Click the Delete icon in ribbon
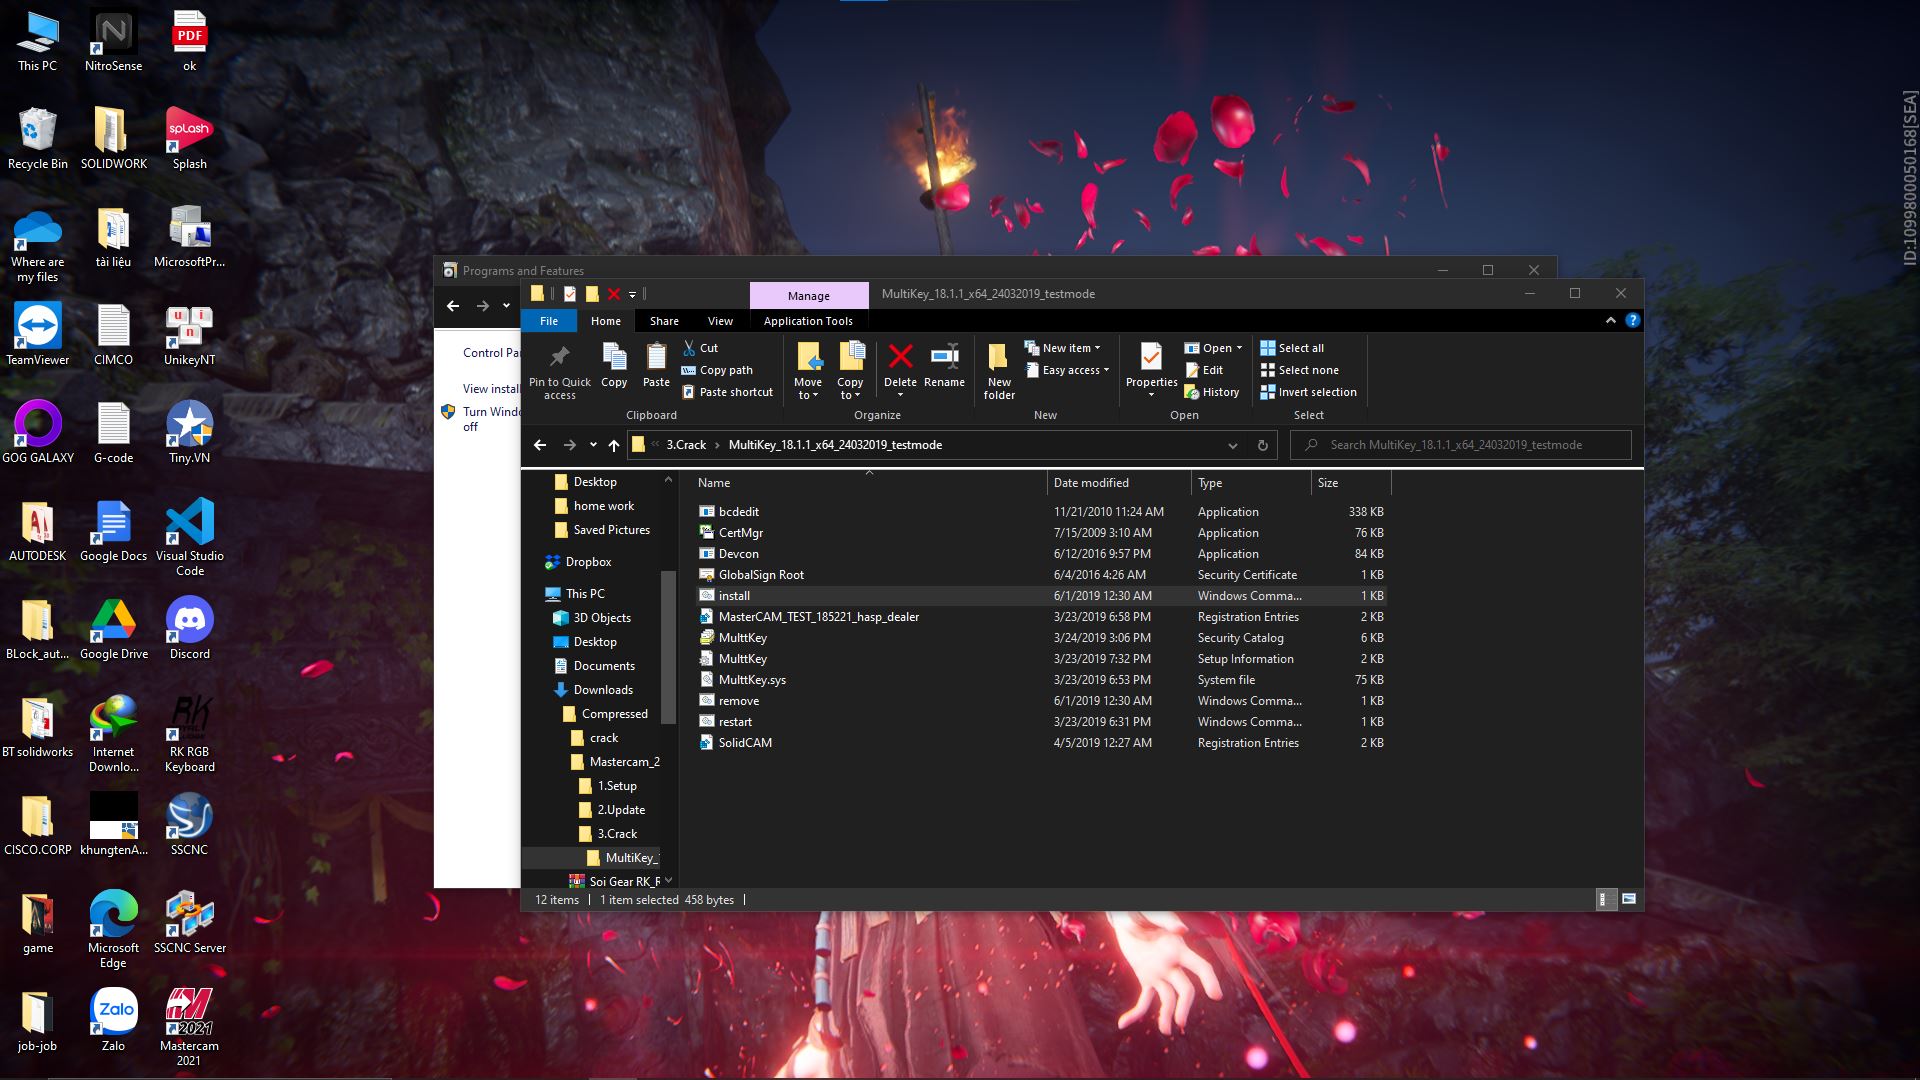 900,357
